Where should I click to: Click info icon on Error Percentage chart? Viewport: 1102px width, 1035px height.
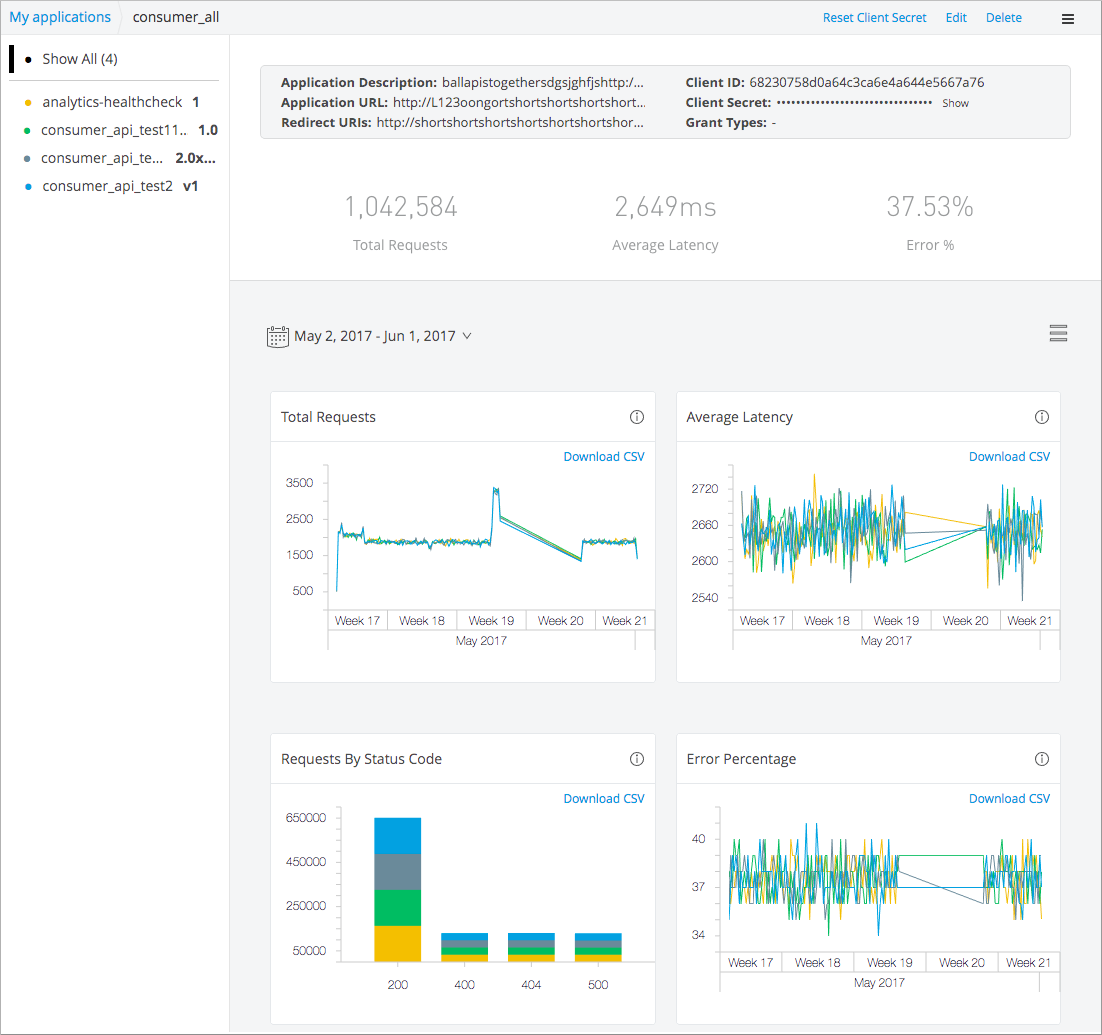pos(1042,759)
